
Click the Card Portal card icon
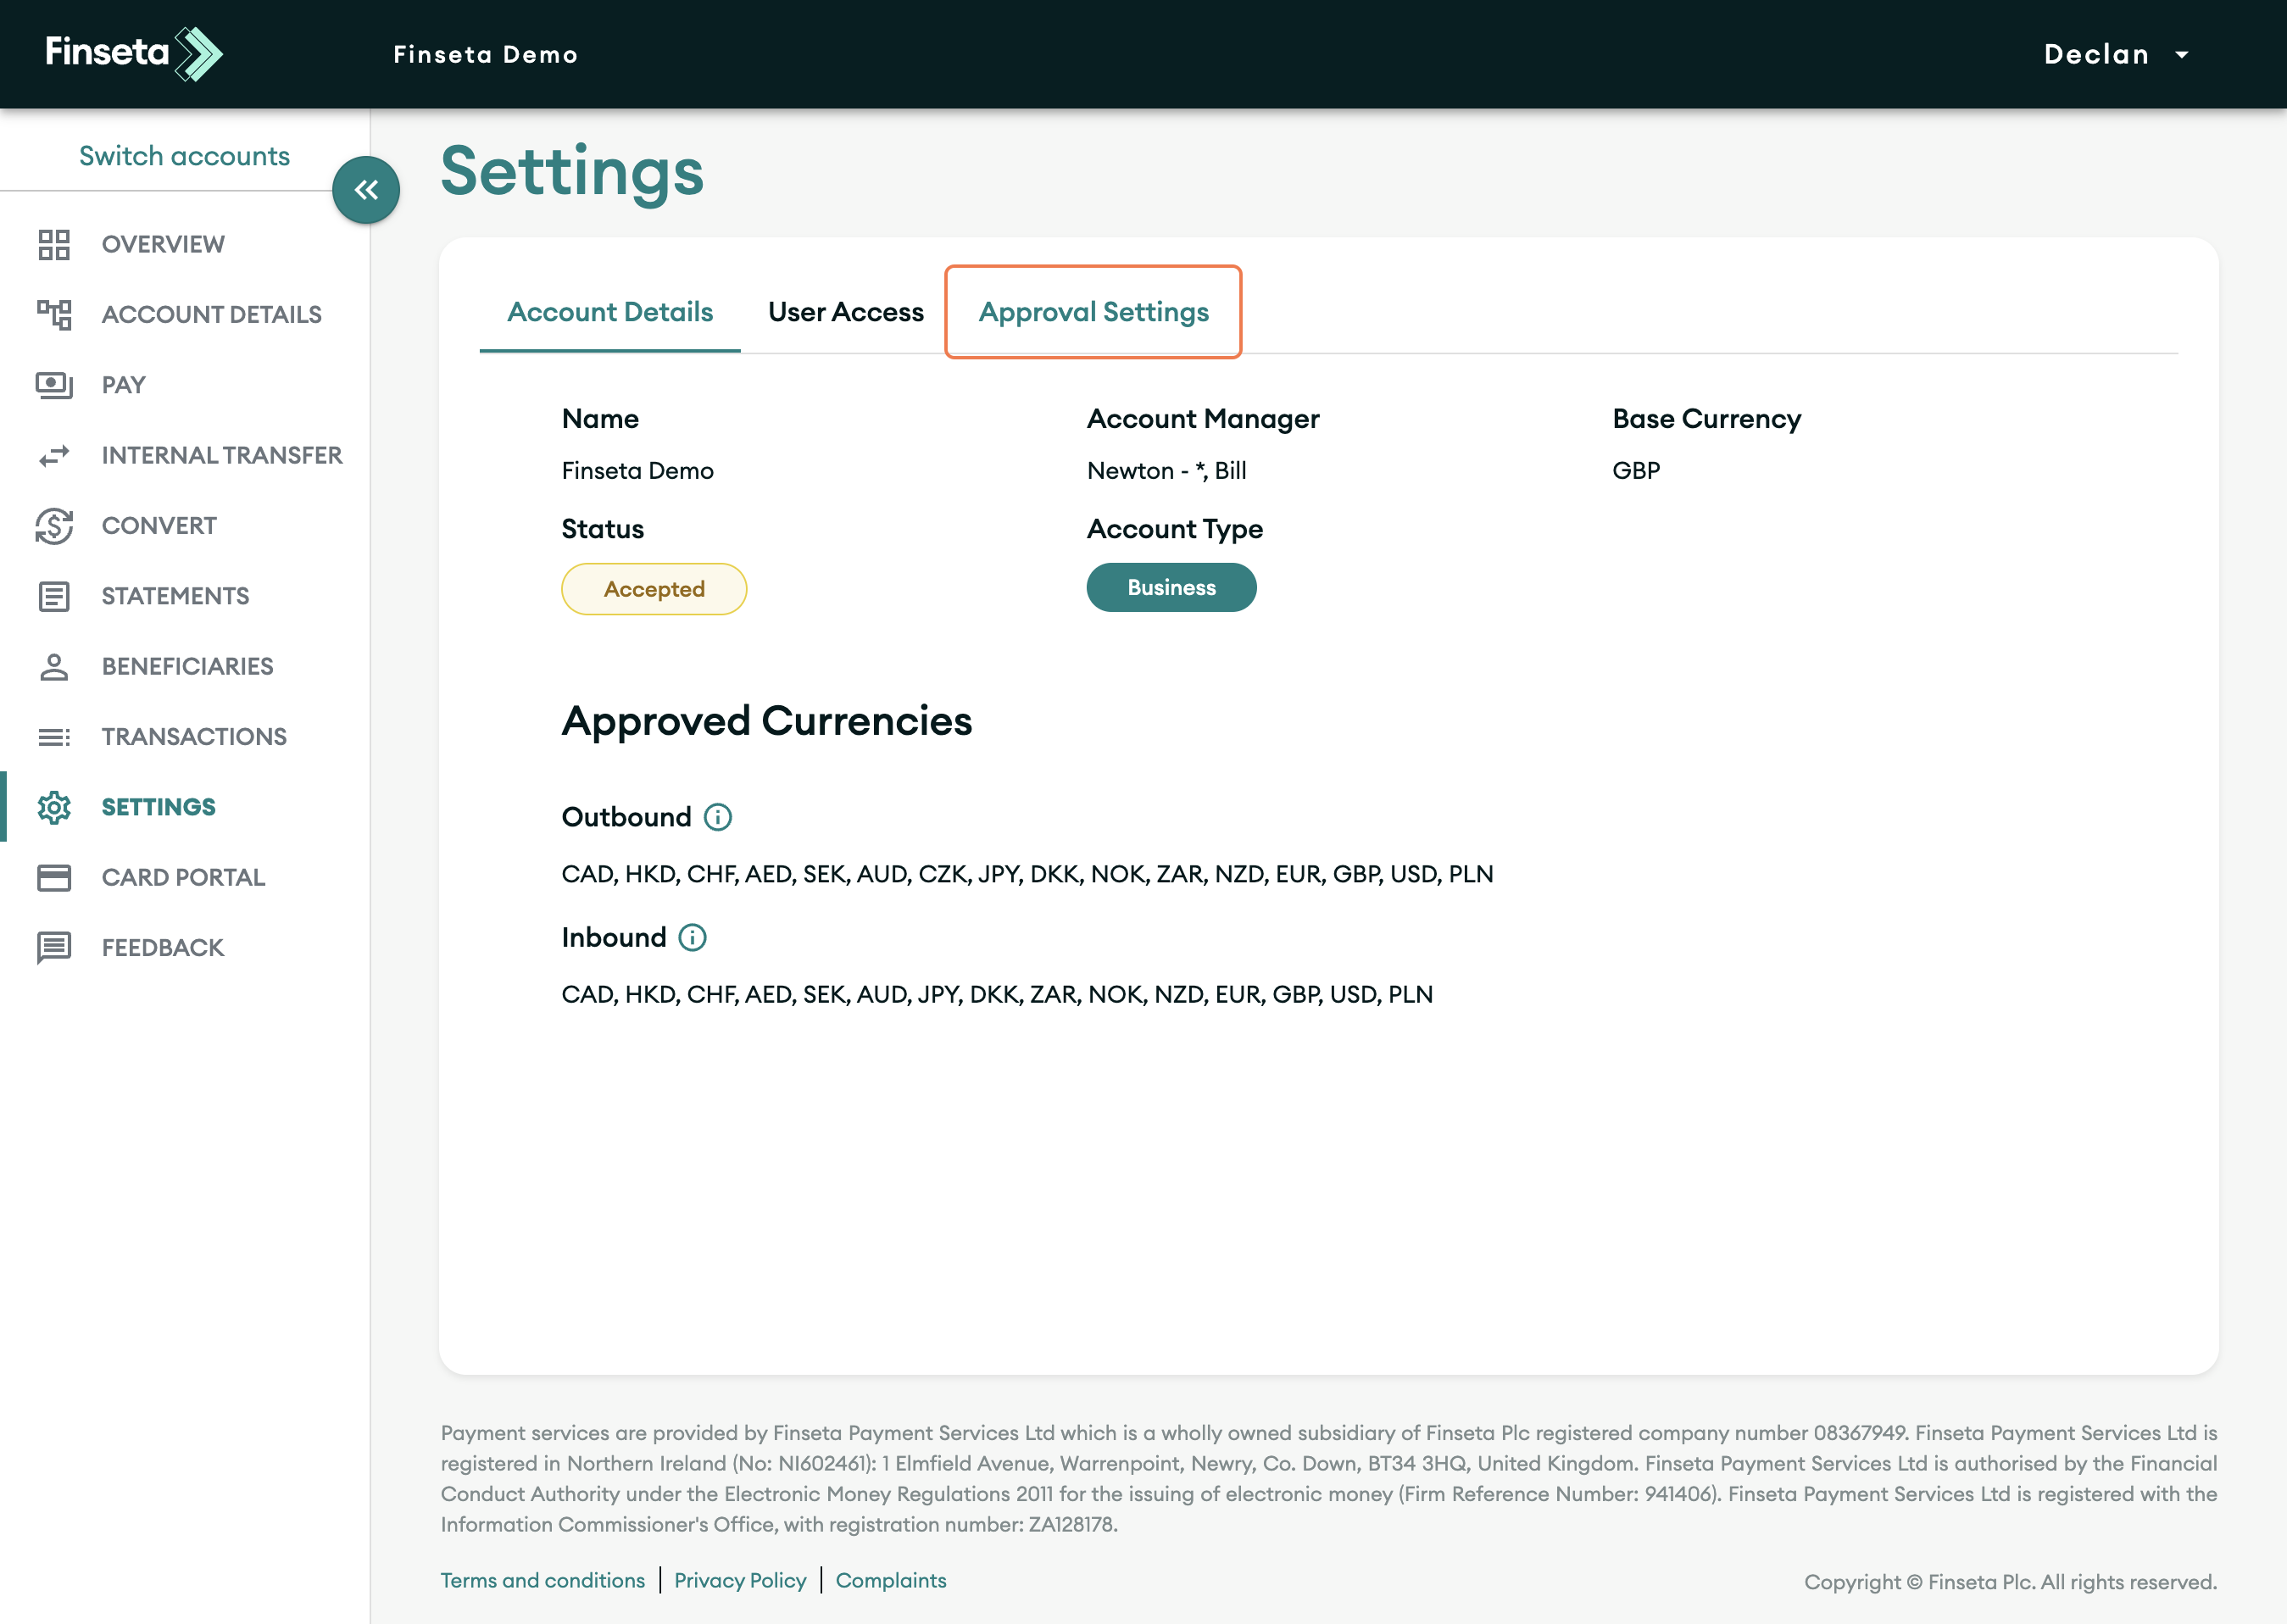pos(54,877)
